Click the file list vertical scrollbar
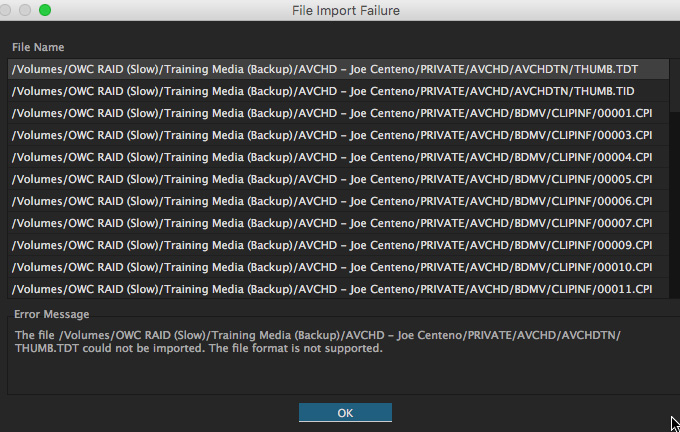The height and width of the screenshot is (432, 680). point(674,179)
